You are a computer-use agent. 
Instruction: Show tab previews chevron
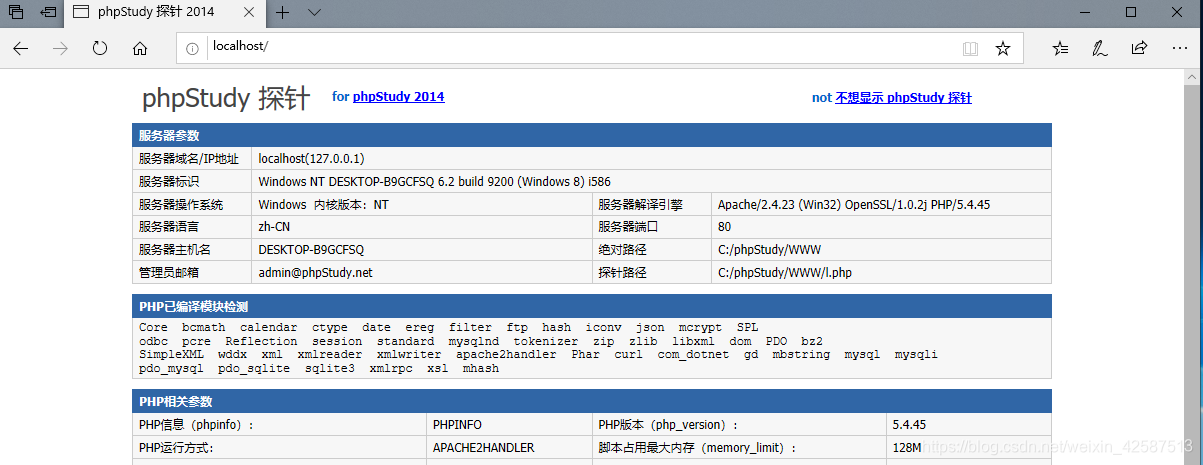314,13
